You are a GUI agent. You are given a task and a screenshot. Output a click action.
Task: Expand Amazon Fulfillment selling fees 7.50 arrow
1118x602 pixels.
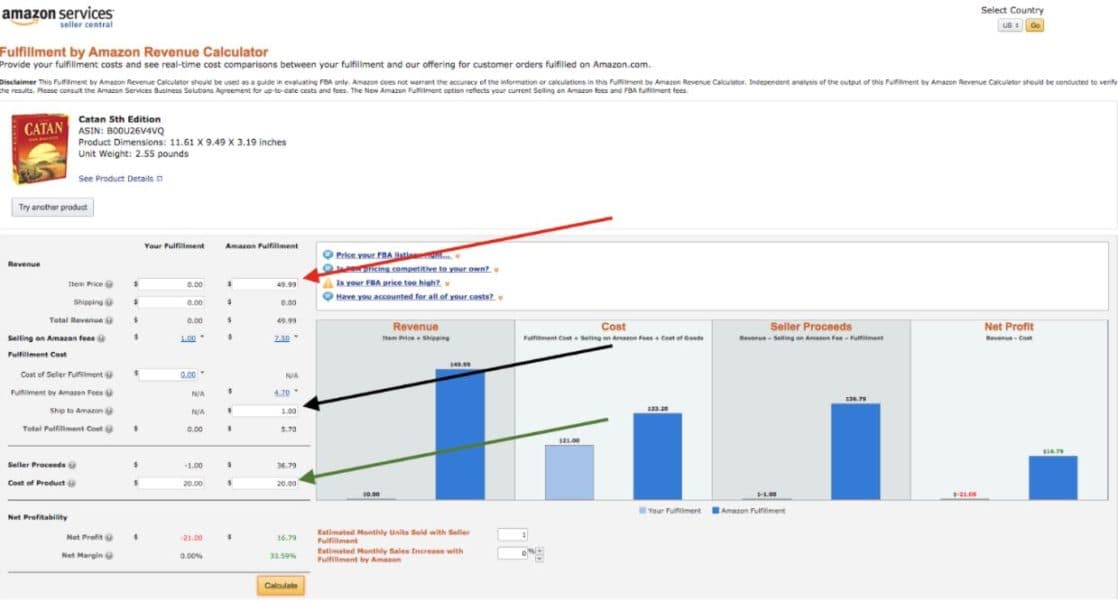tap(296, 337)
